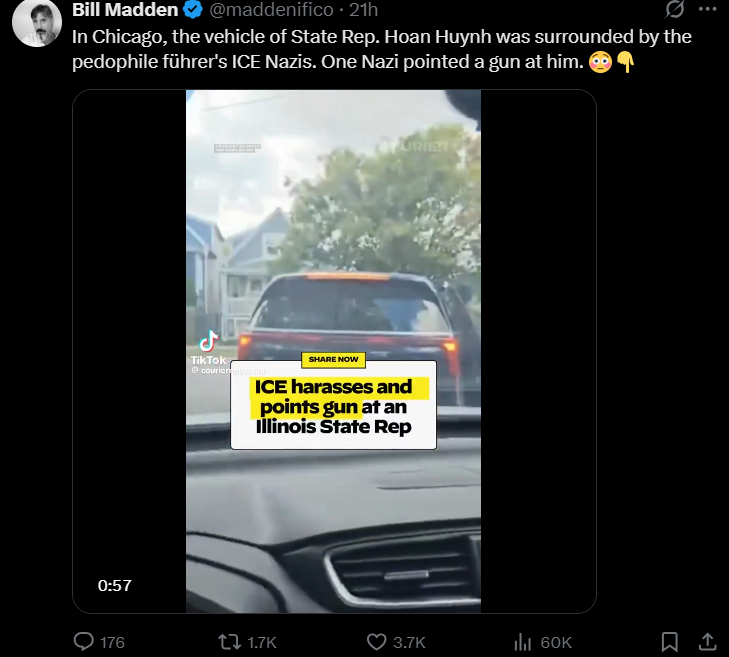Screen dimensions: 729x657
Task: Go to the @maddenifico handle
Action: coord(271,10)
